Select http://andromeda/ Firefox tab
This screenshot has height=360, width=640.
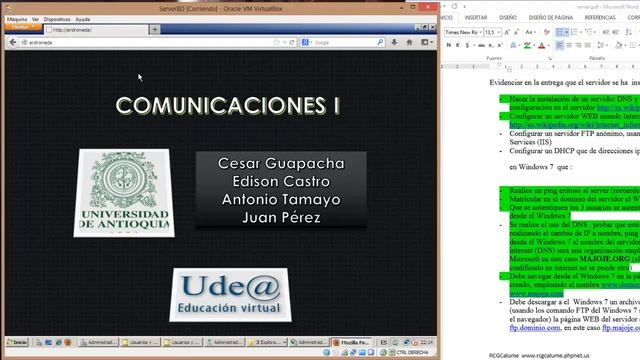pyautogui.click(x=97, y=29)
